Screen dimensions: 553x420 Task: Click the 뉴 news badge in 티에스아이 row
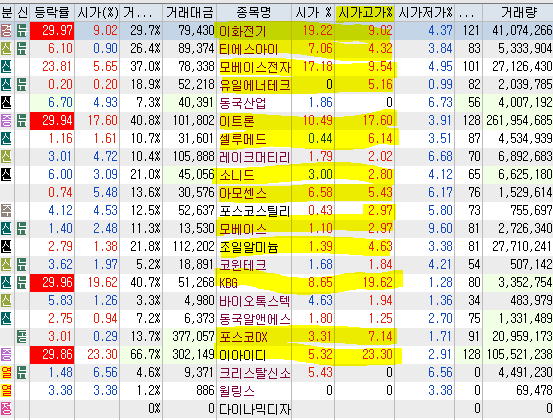click(x=22, y=49)
